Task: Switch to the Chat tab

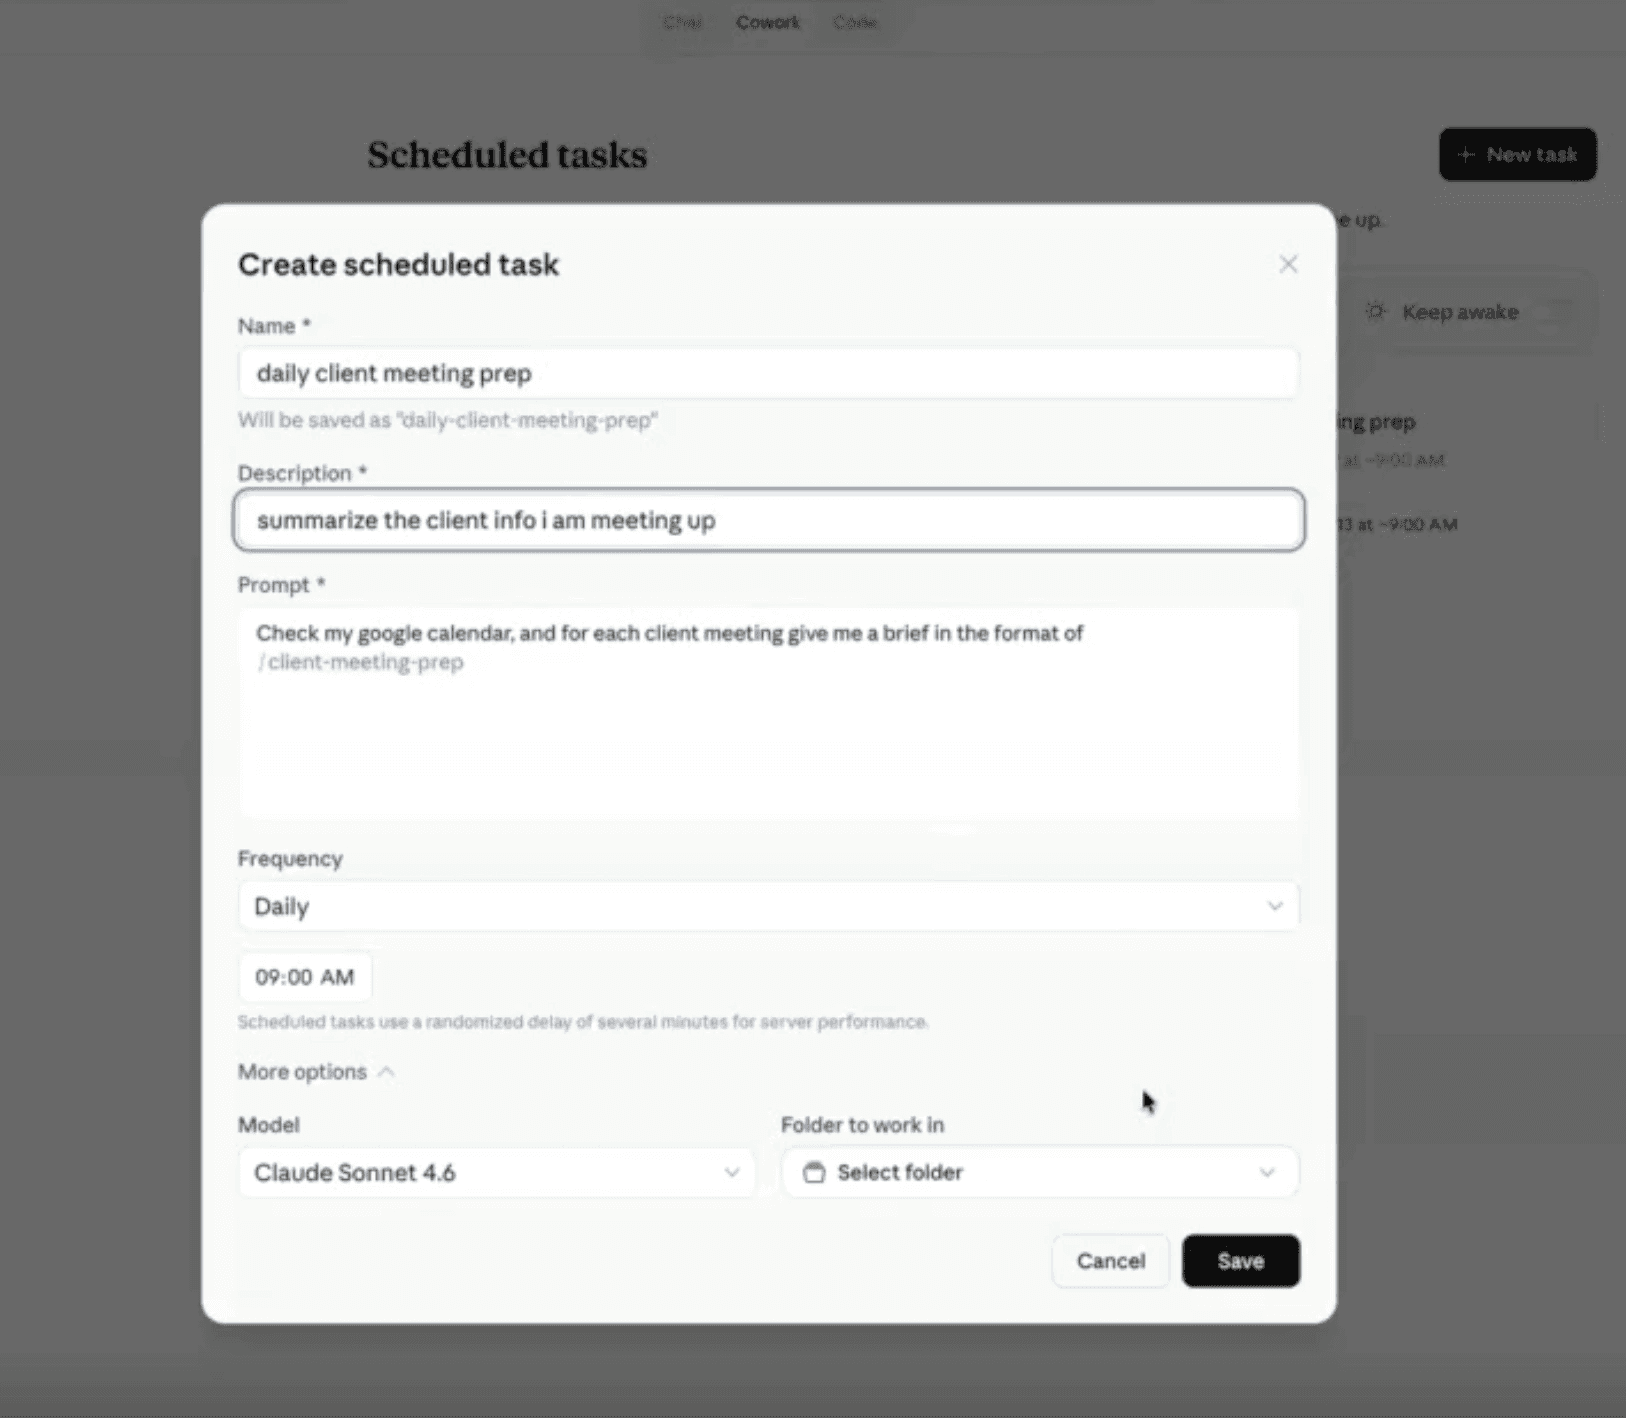Action: (683, 21)
